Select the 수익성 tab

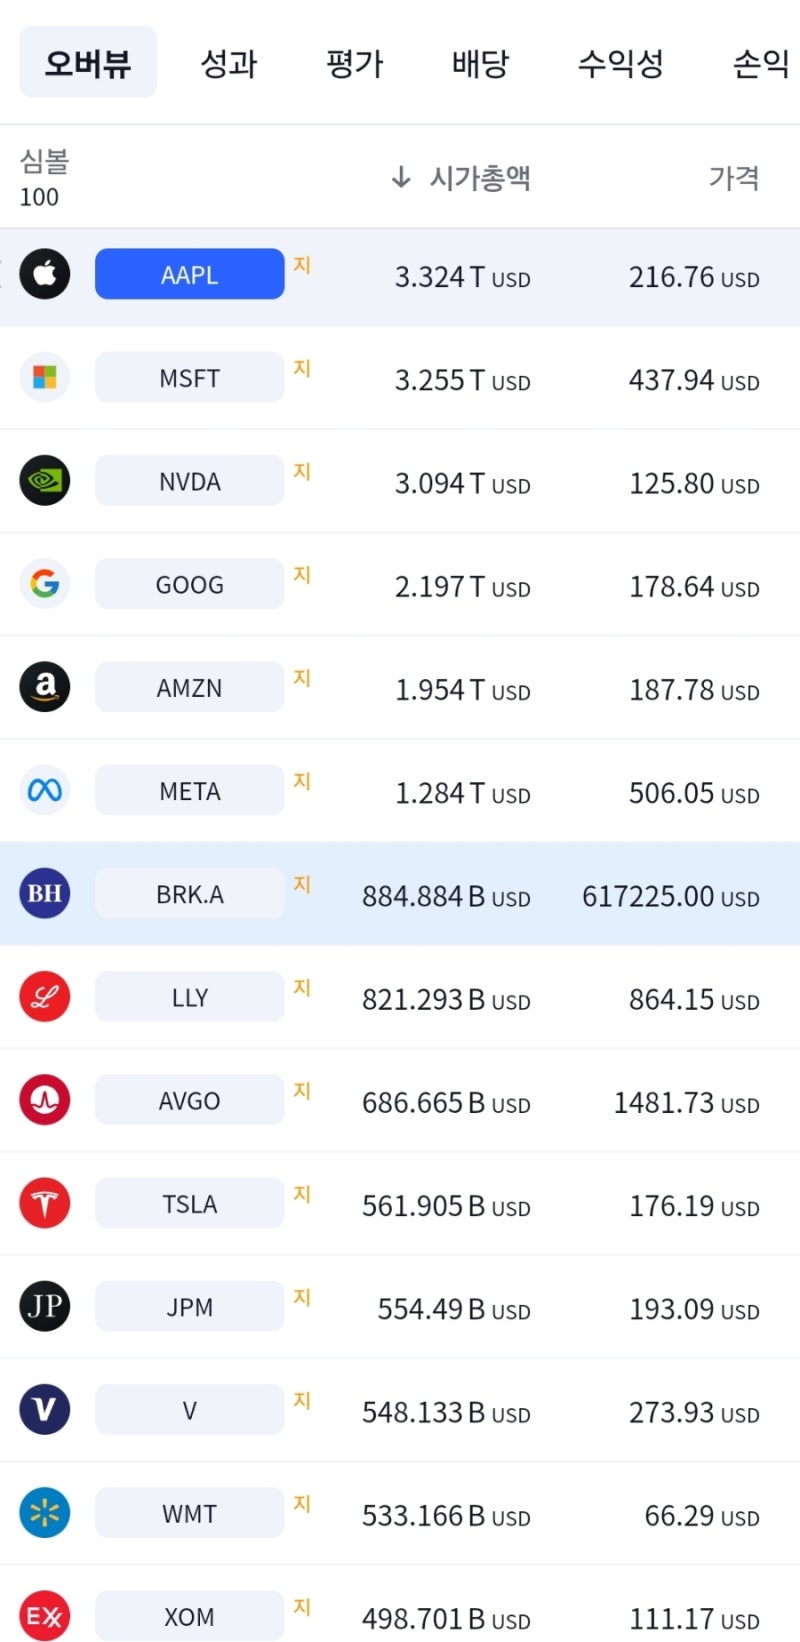coord(620,63)
